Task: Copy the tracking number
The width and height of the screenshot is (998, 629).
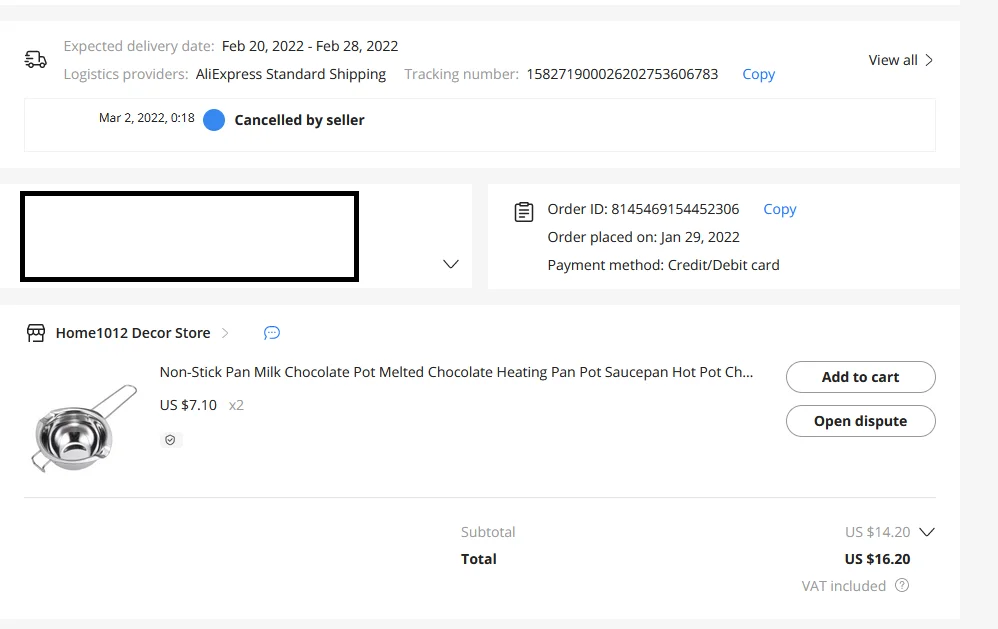Action: pos(758,74)
